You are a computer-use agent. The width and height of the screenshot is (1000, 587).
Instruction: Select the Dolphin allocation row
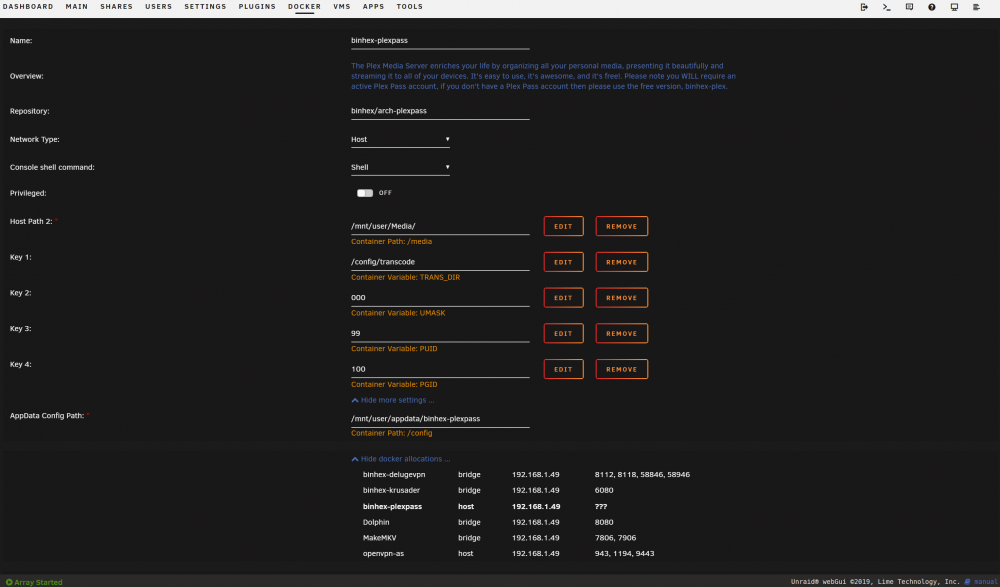526,522
